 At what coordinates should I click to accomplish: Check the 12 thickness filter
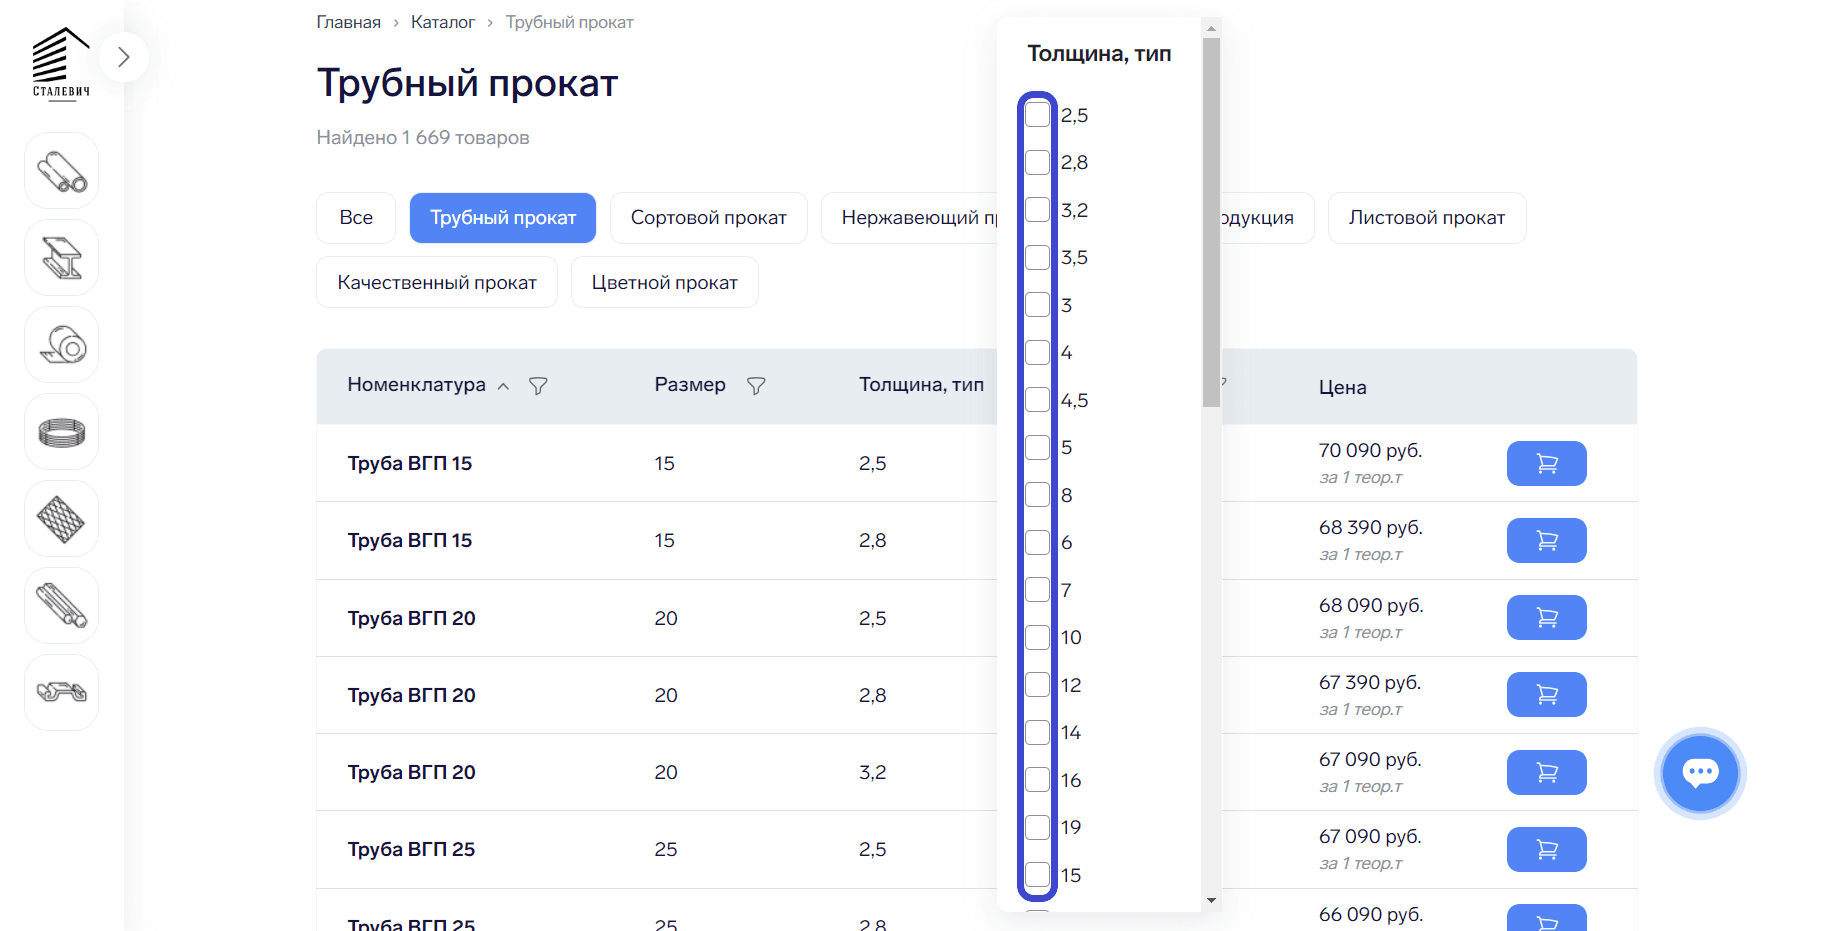tap(1038, 685)
